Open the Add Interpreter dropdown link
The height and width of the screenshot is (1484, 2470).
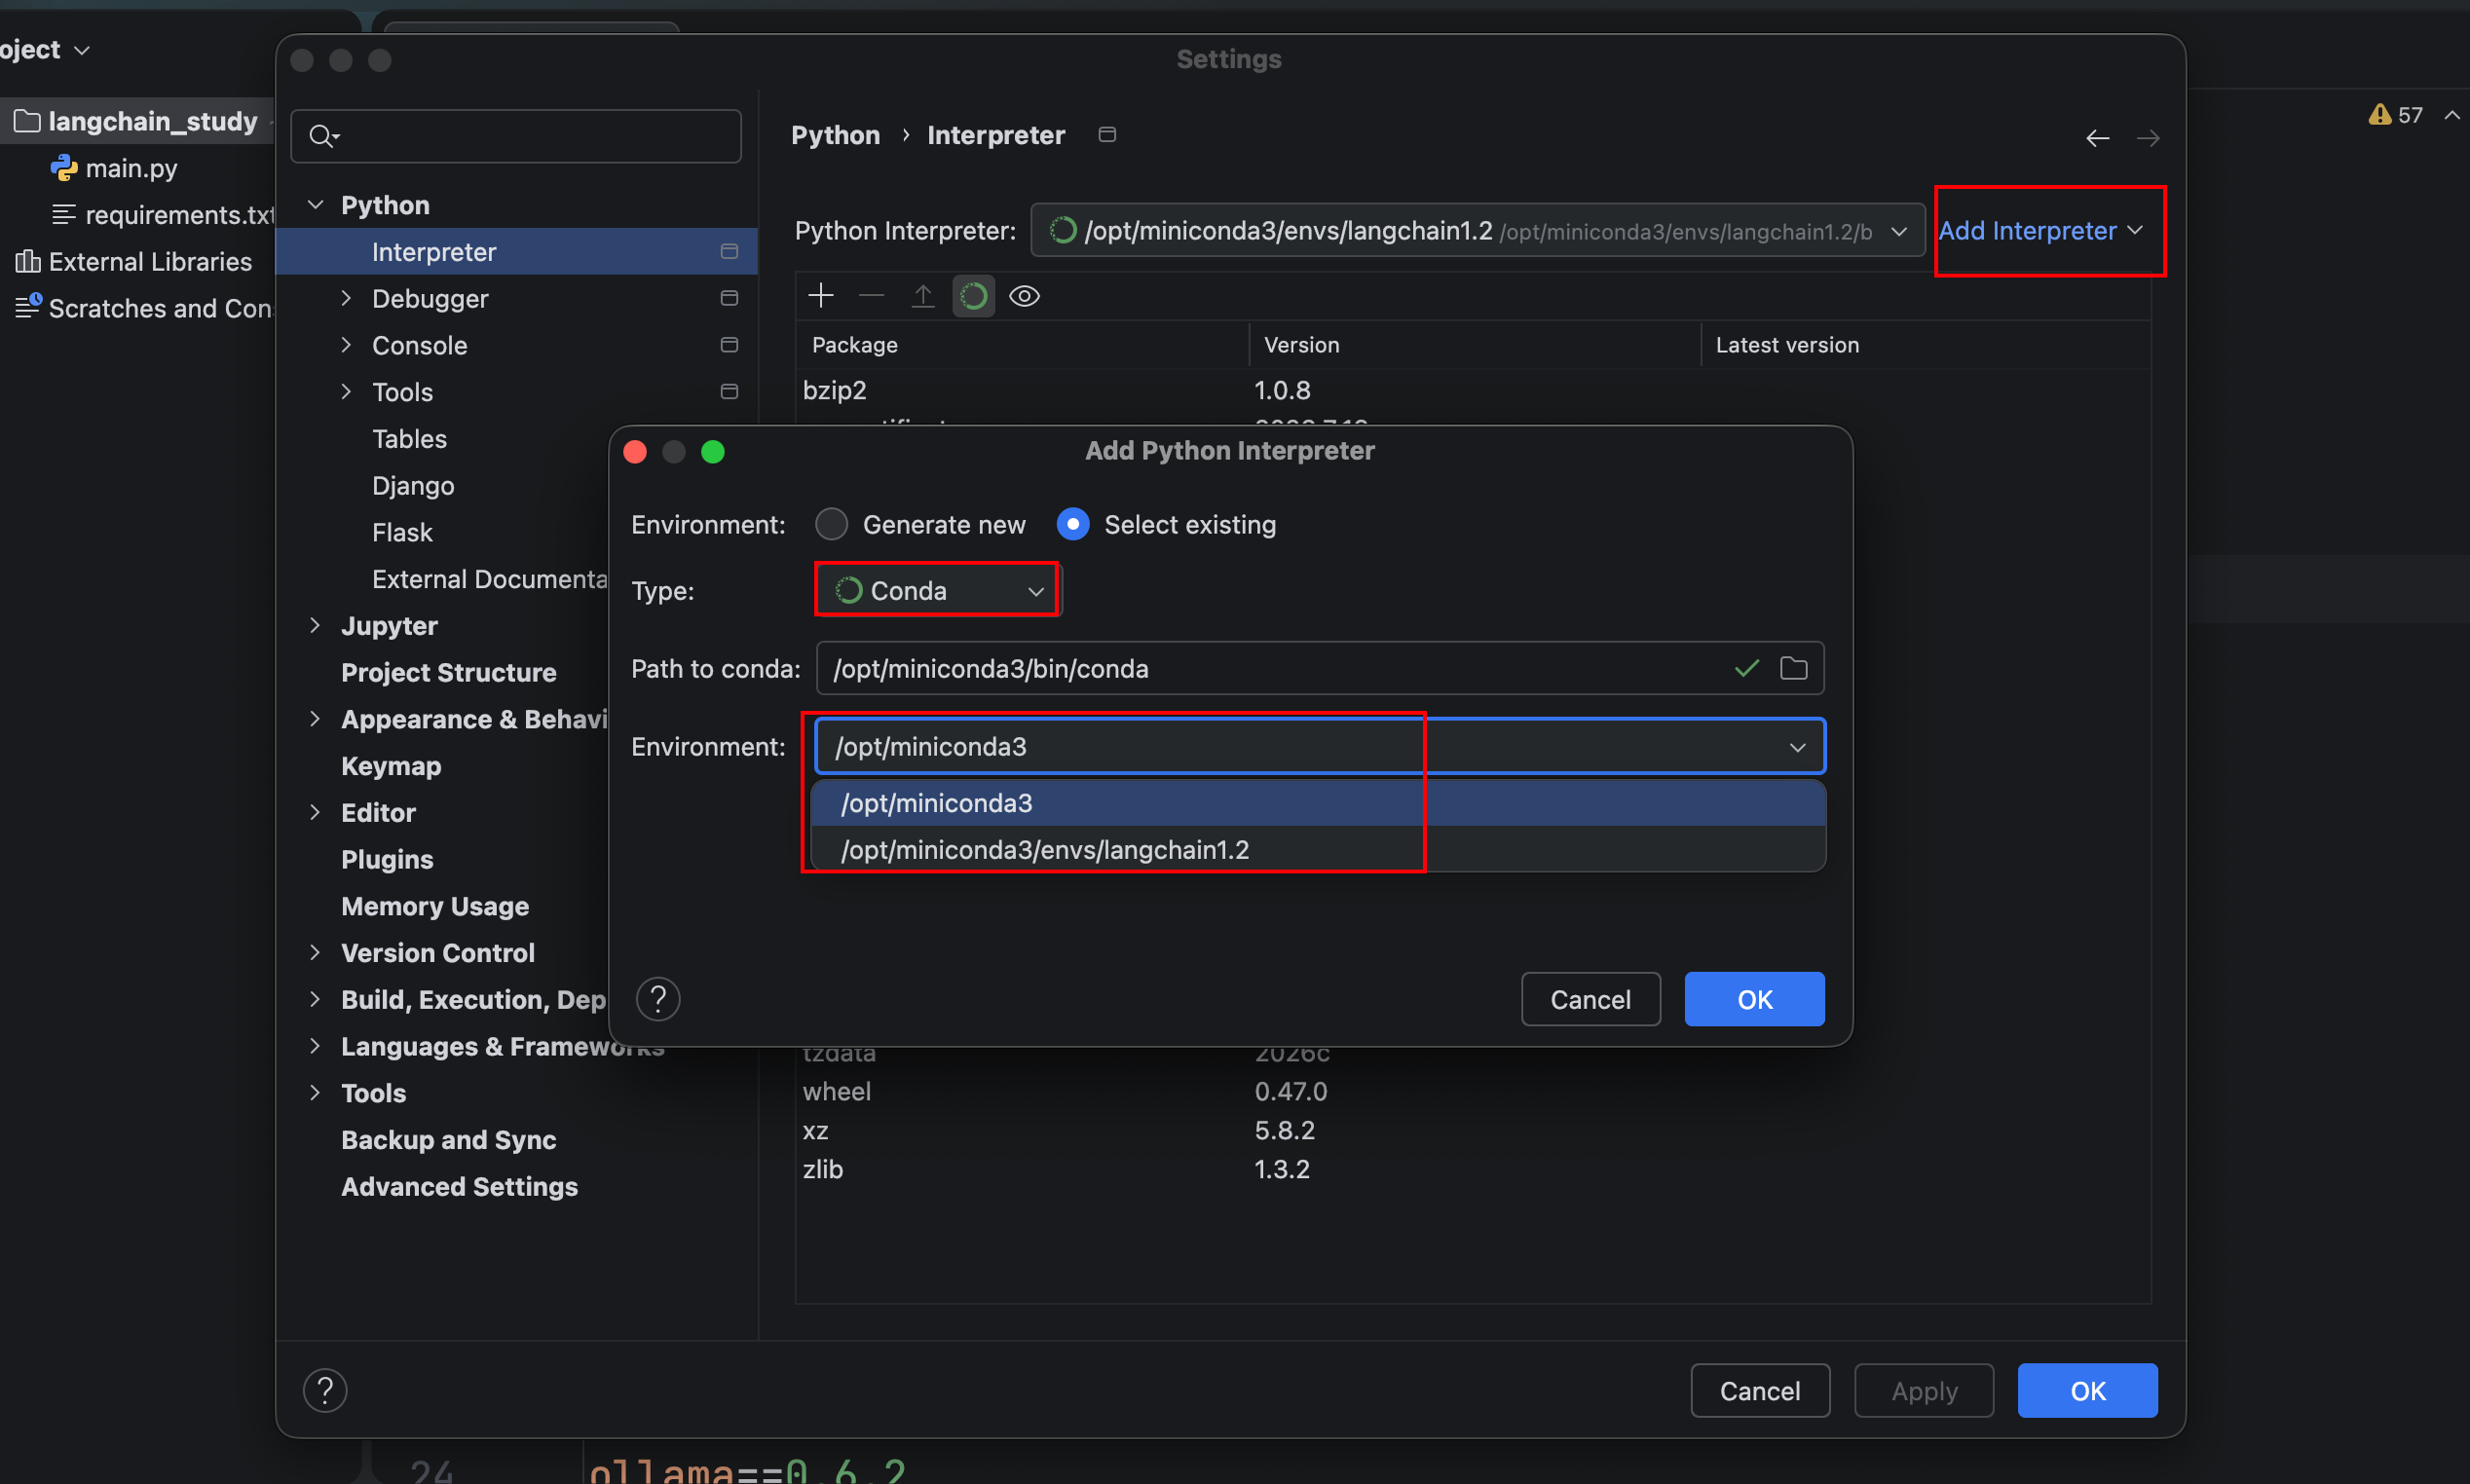pyautogui.click(x=2040, y=231)
